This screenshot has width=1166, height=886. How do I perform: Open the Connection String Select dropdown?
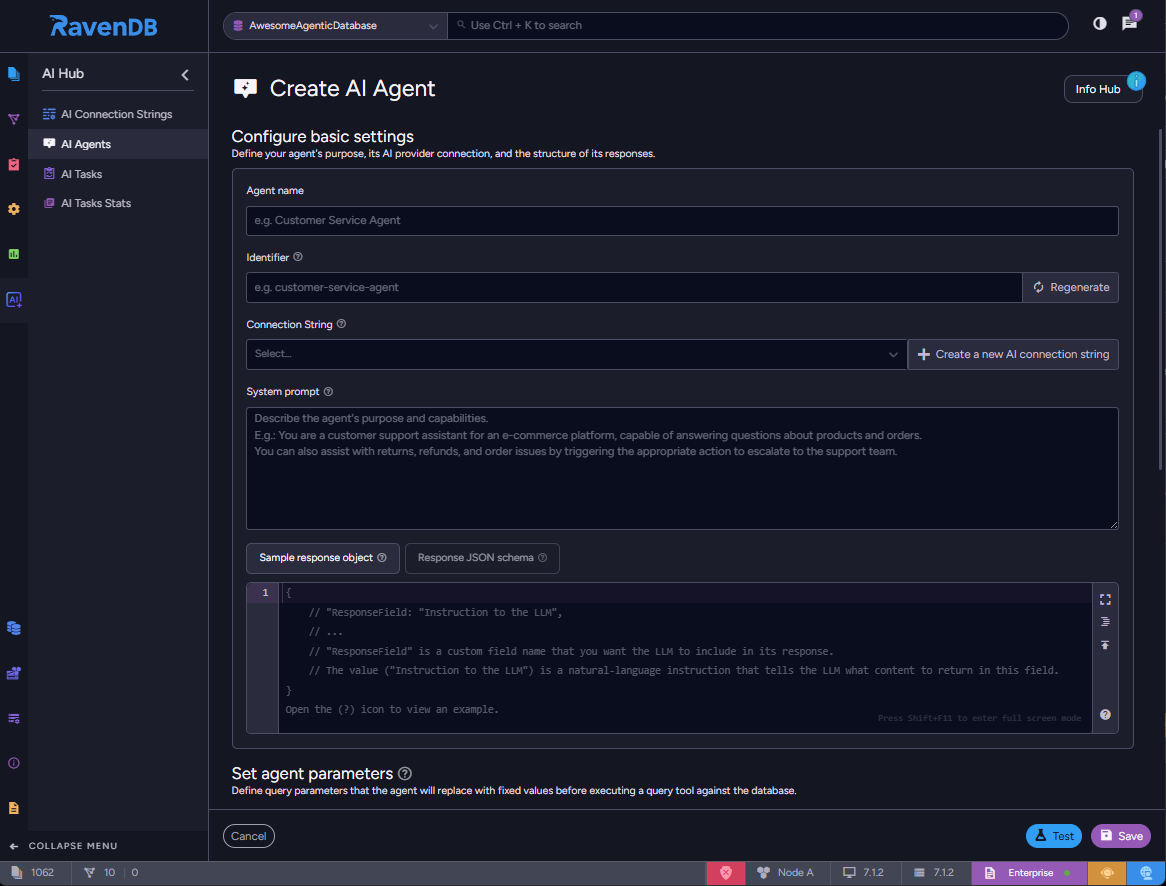(576, 354)
